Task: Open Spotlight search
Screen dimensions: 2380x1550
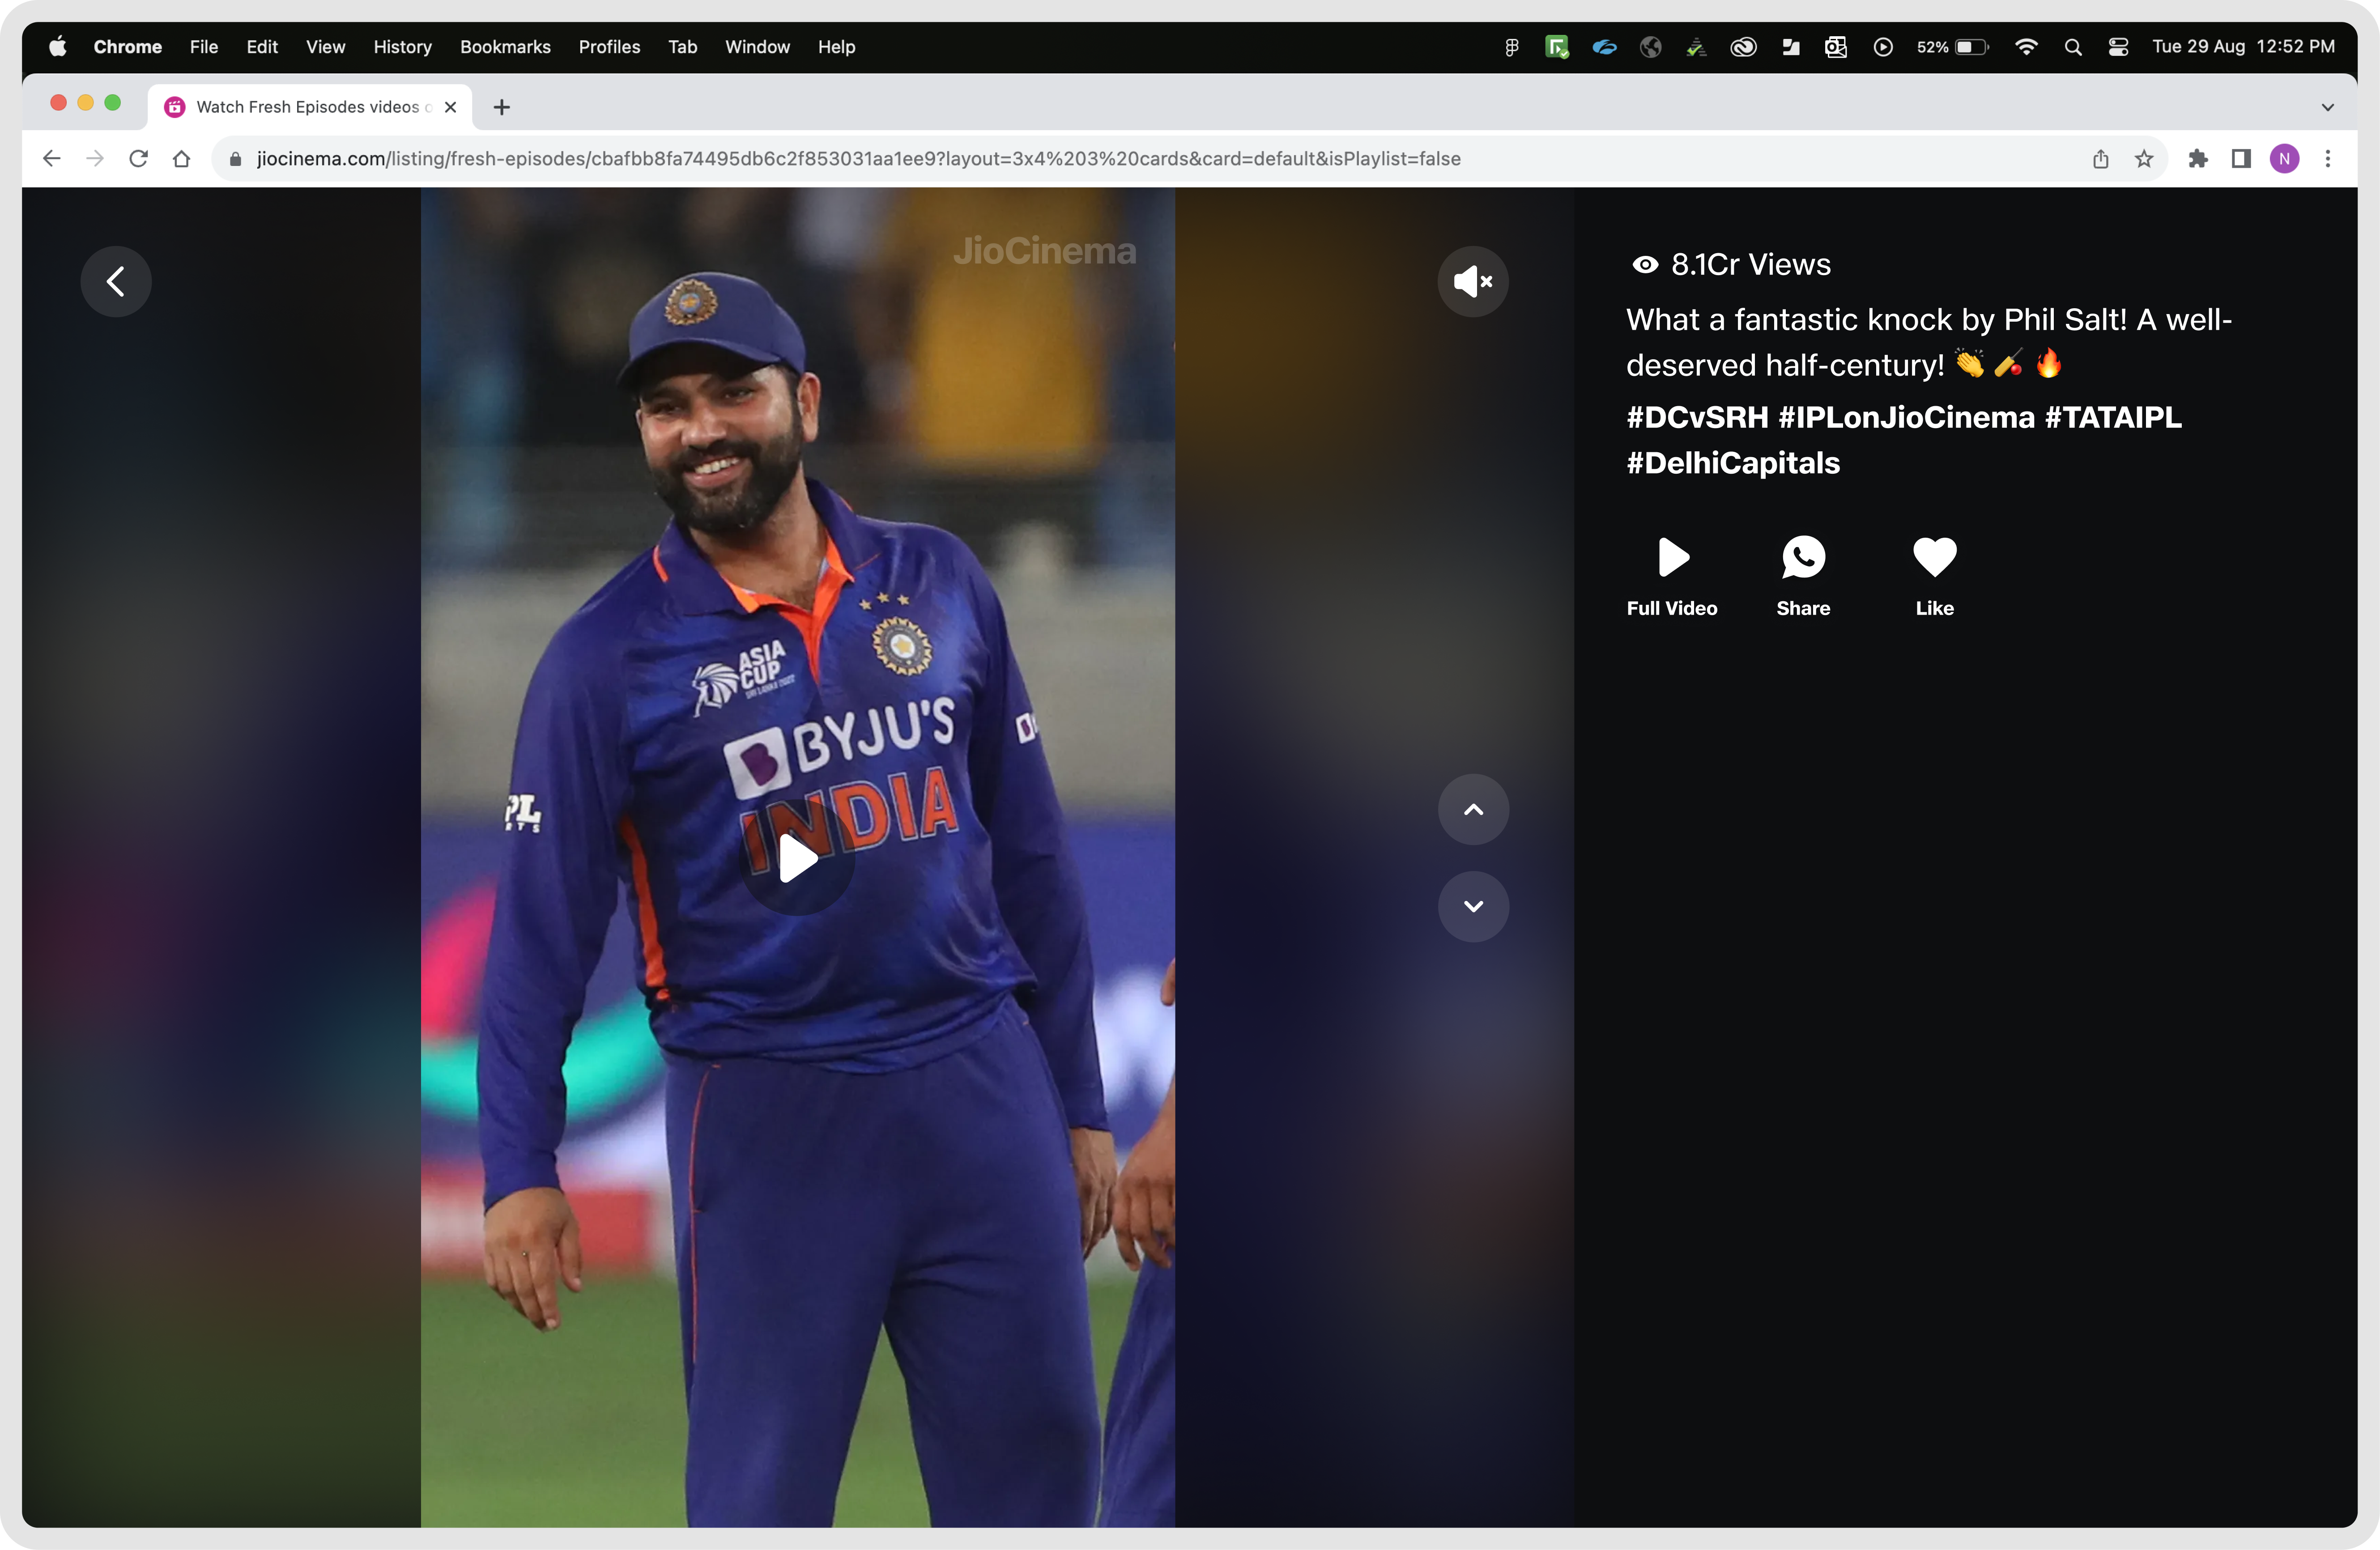Action: click(x=2073, y=47)
